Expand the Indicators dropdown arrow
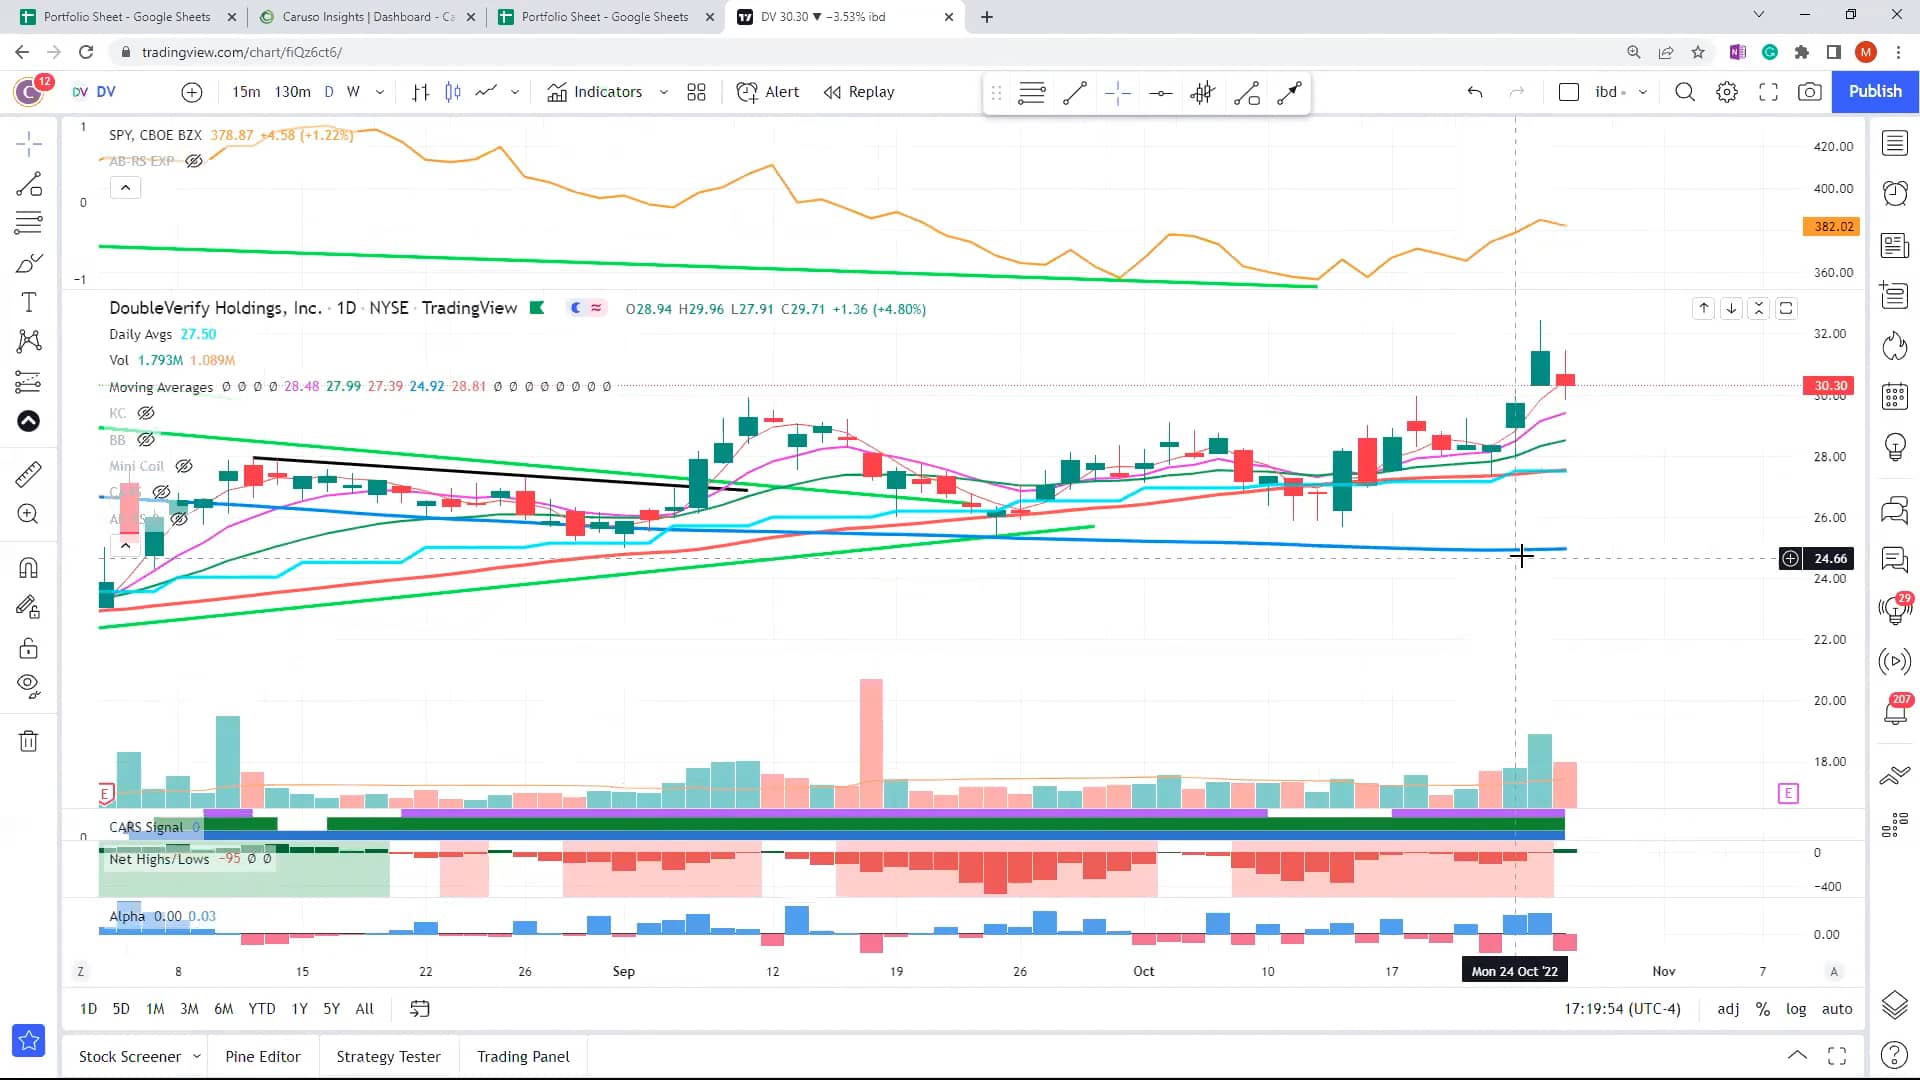The image size is (1920, 1080). point(663,91)
